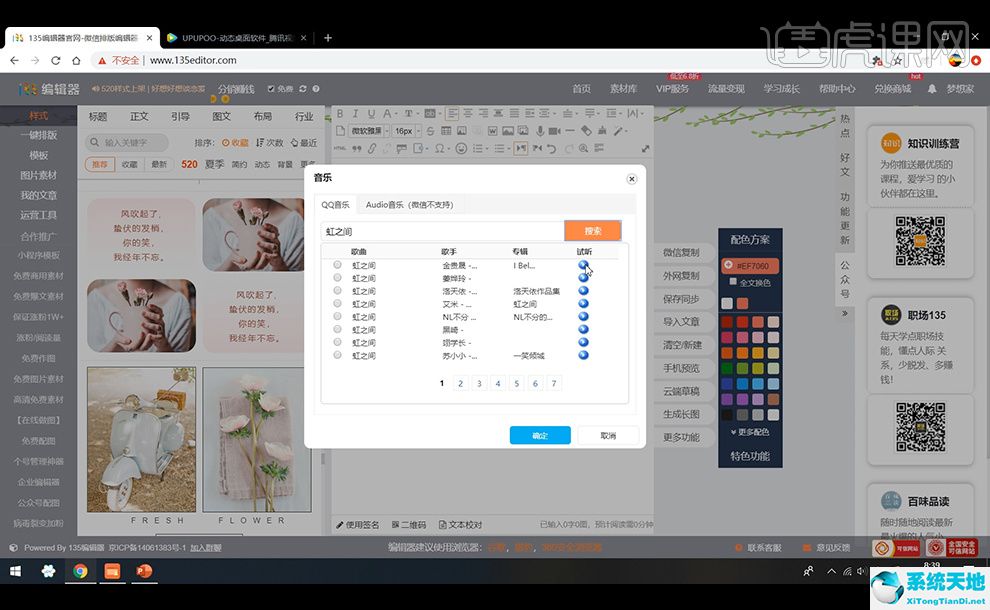The image size is (990, 610).
Task: Click the undo arrow icon in the toolbar
Action: [x=551, y=147]
